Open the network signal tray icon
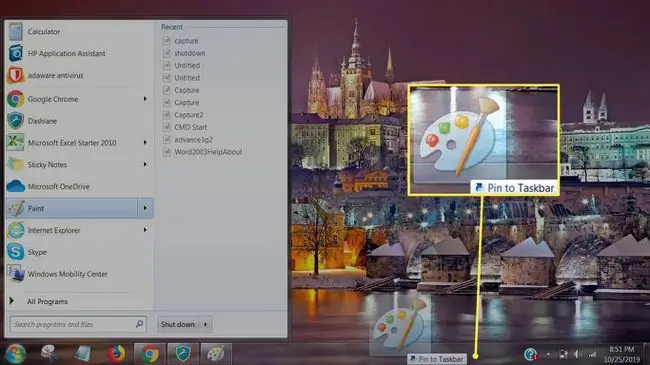650x365 pixels. [592, 354]
